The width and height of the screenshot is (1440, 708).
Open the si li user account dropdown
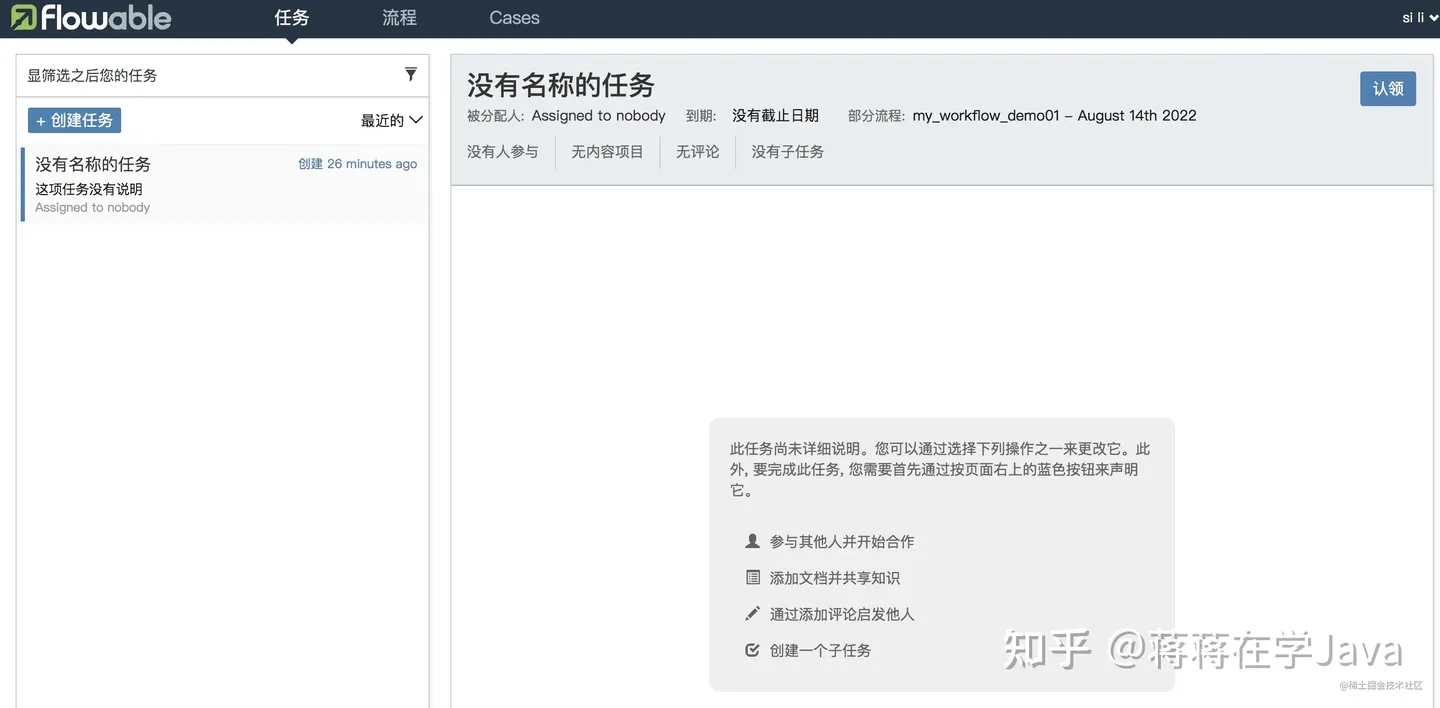[x=1417, y=17]
